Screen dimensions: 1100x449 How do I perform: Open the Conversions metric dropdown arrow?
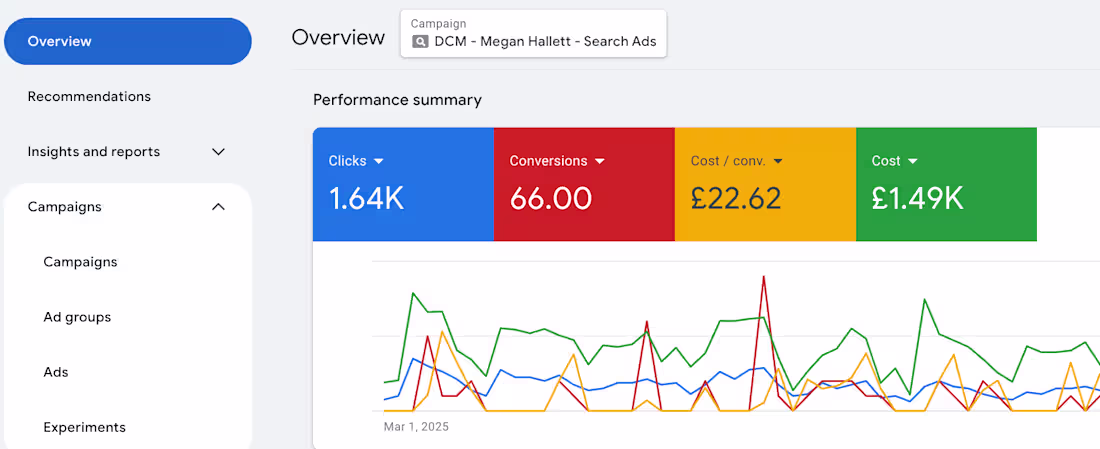click(x=600, y=161)
